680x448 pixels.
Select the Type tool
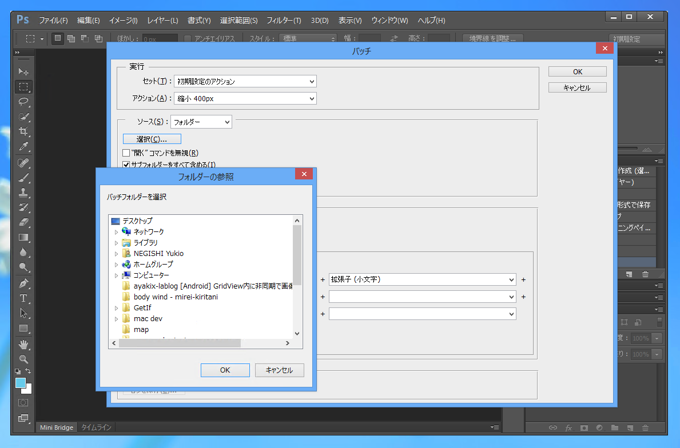click(x=23, y=298)
